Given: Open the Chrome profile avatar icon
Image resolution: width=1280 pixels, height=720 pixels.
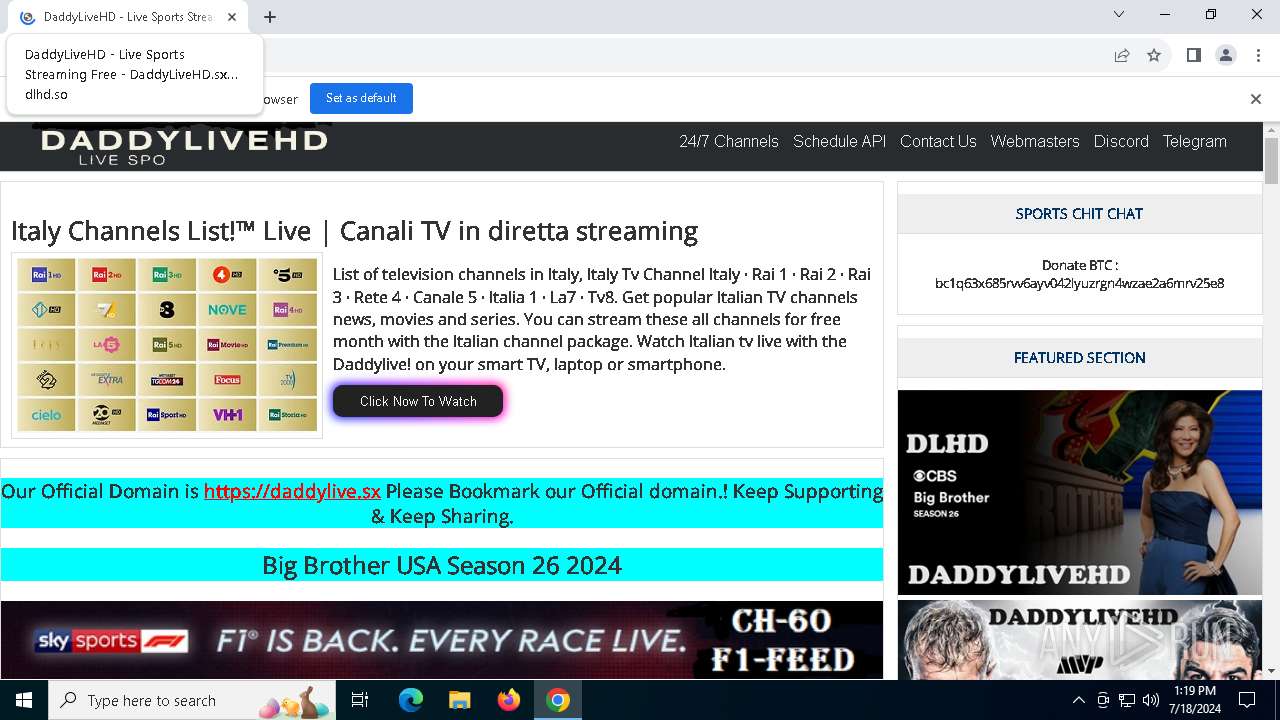Looking at the screenshot, I should coord(1226,55).
